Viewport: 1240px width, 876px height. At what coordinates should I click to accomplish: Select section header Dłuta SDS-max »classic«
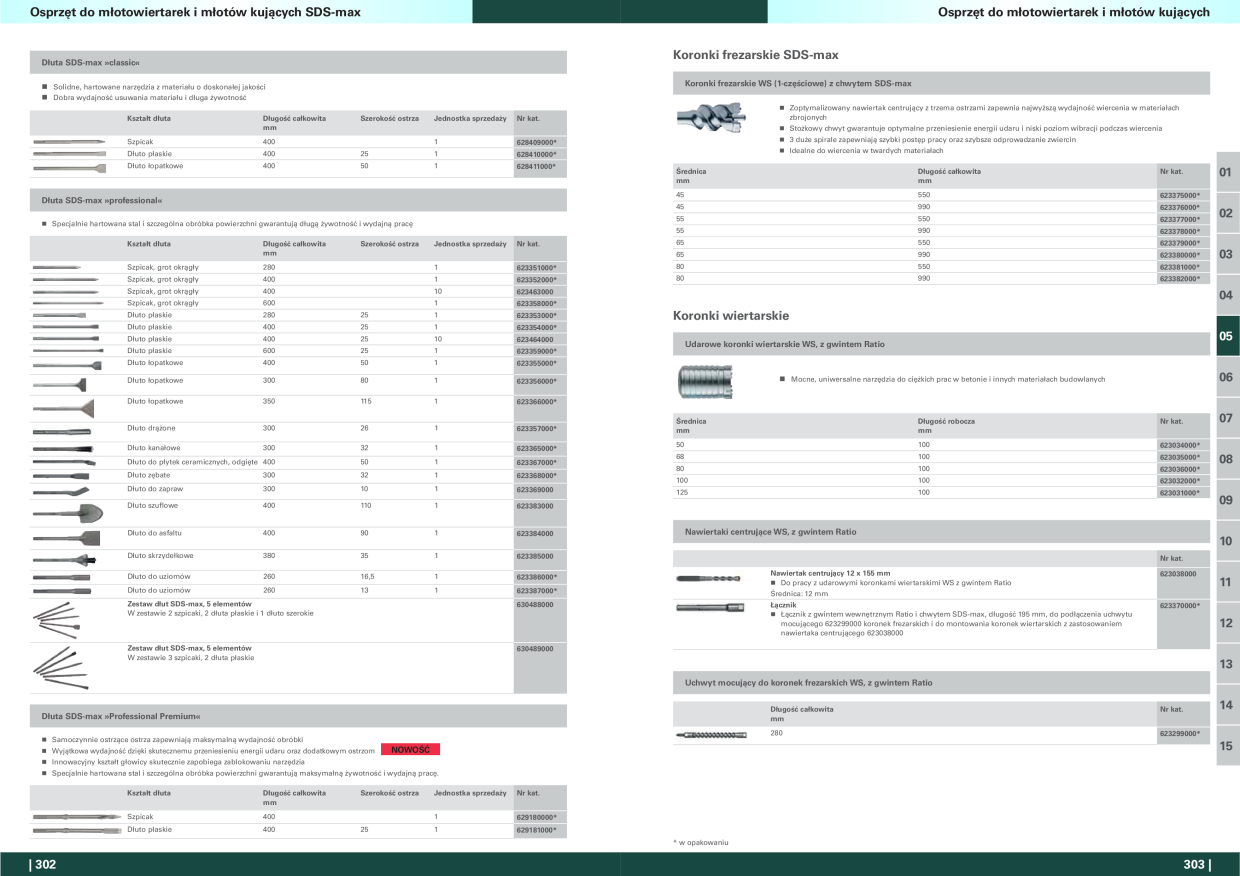click(x=299, y=62)
